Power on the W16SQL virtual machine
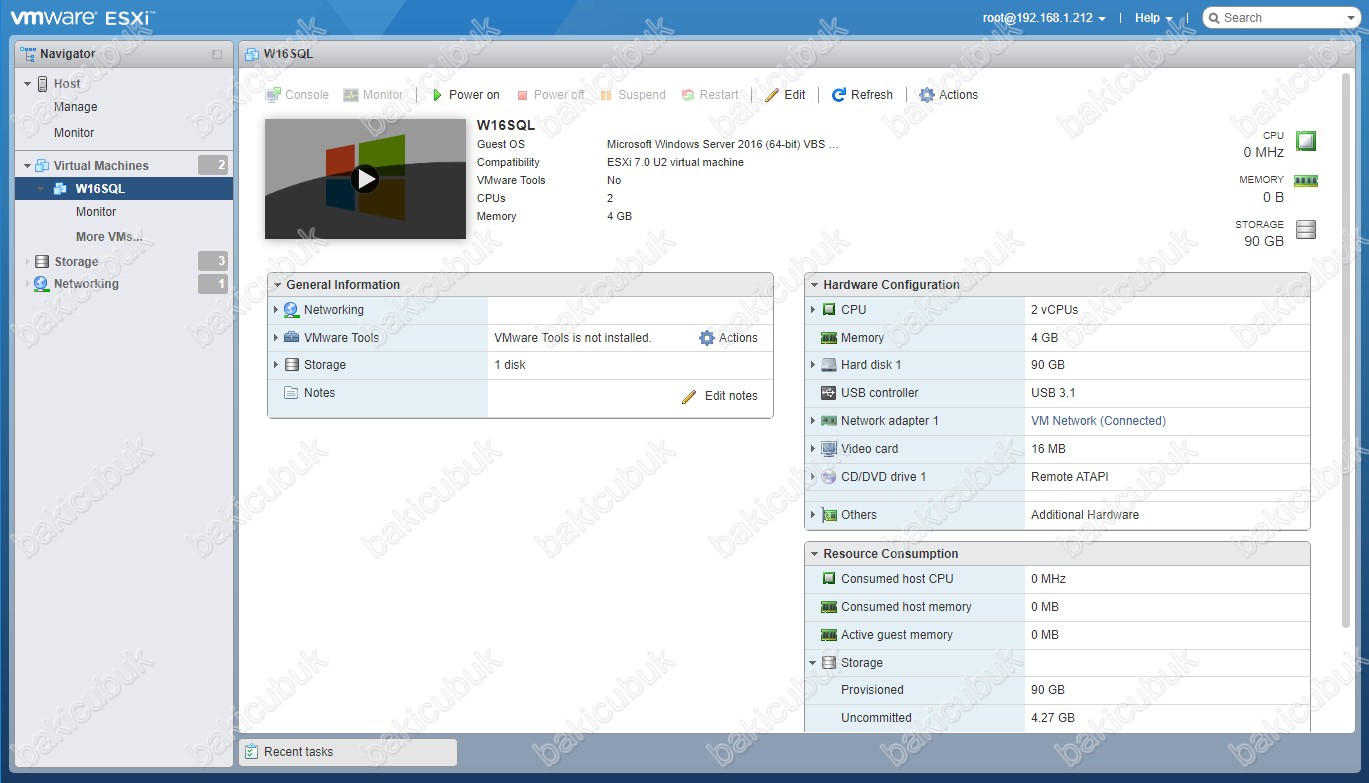Screen dimensions: 1369x783 465,95
